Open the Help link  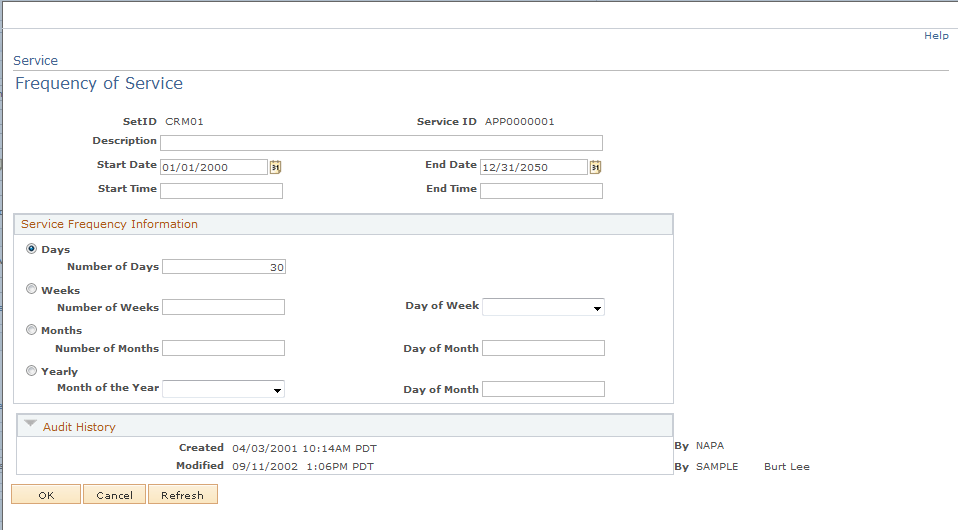pos(936,35)
